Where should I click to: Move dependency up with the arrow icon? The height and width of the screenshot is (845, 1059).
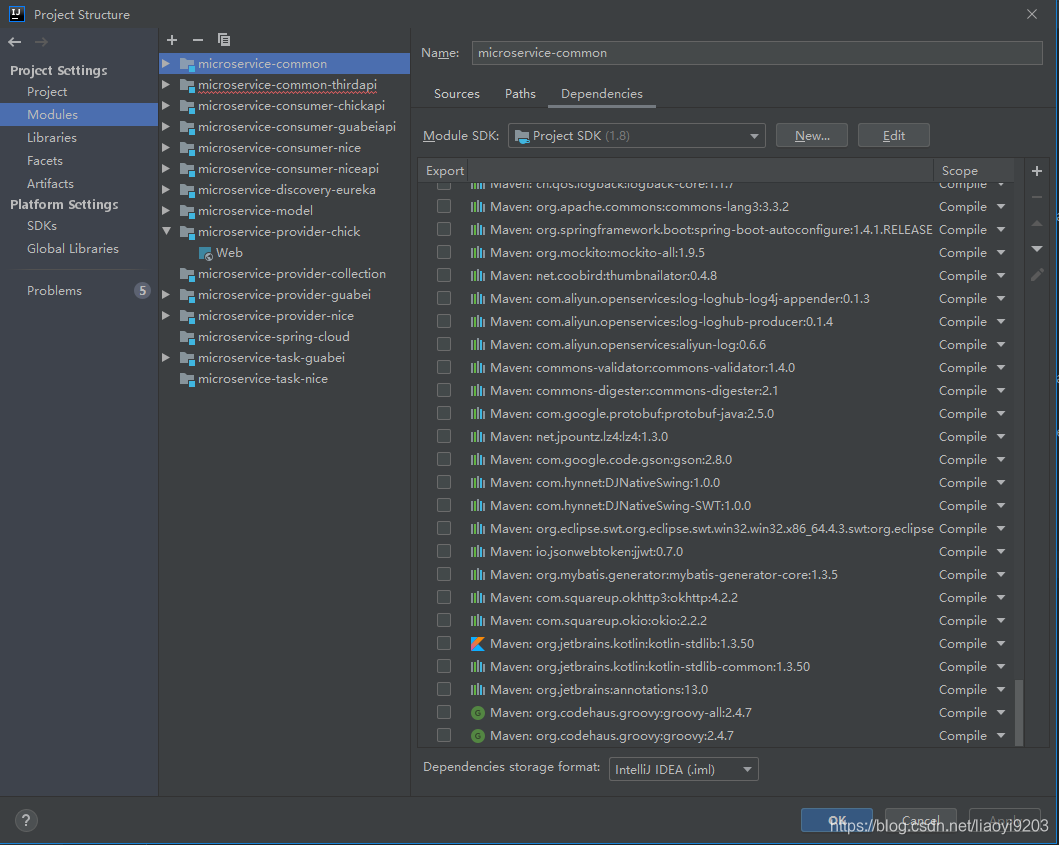point(1037,224)
